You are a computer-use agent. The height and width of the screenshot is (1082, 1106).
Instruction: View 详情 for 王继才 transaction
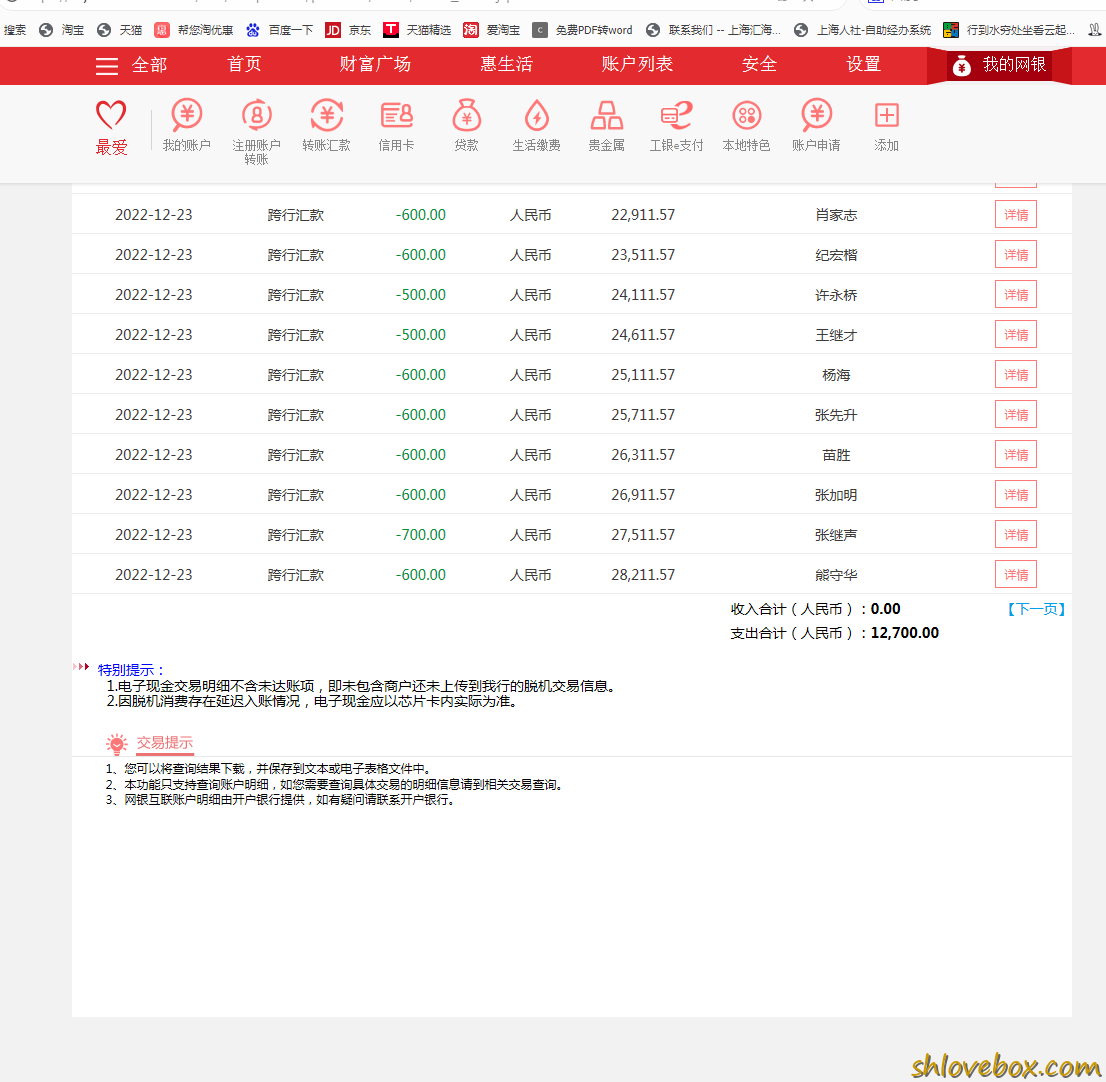click(1016, 334)
